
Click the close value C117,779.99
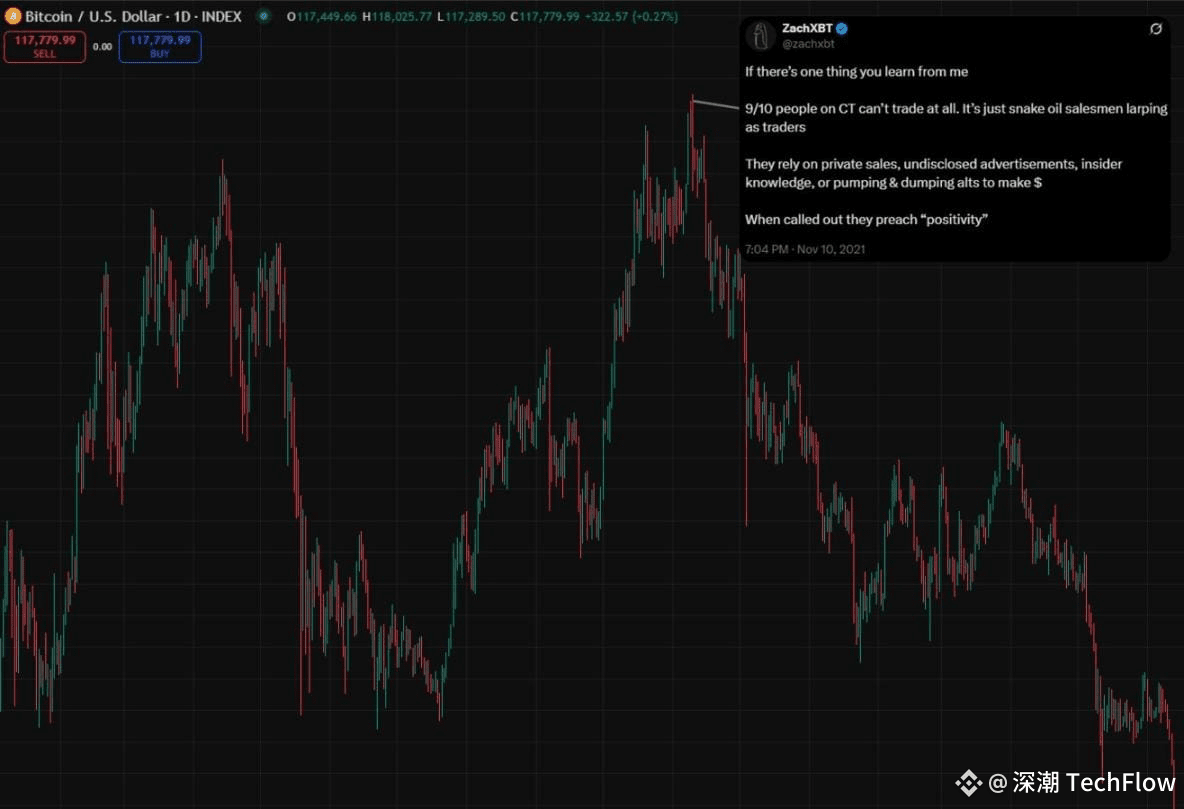pyautogui.click(x=545, y=16)
